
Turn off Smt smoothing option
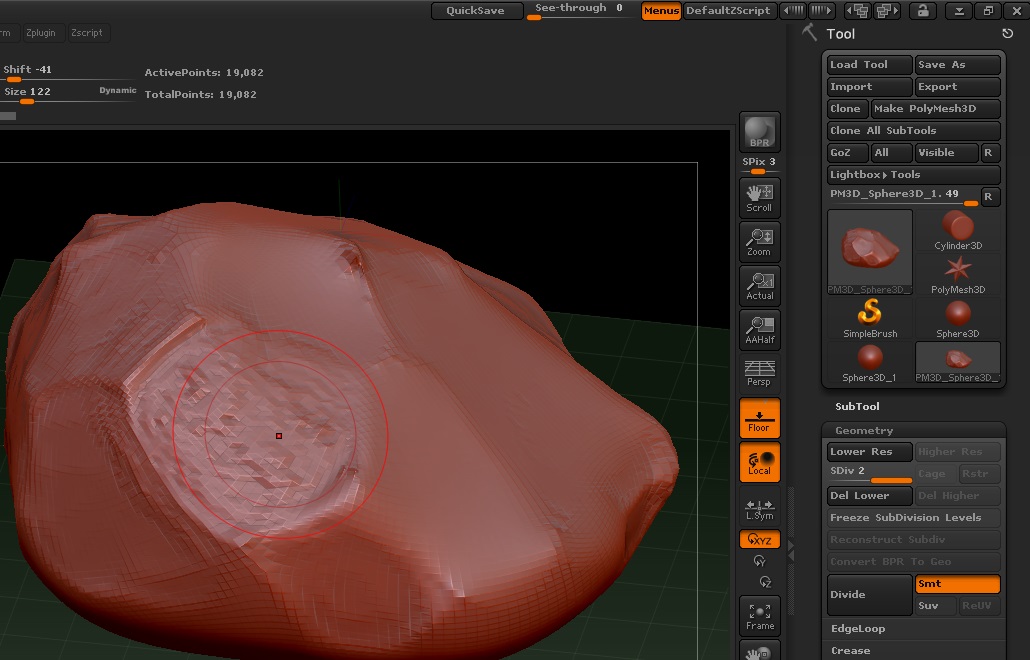coord(957,584)
